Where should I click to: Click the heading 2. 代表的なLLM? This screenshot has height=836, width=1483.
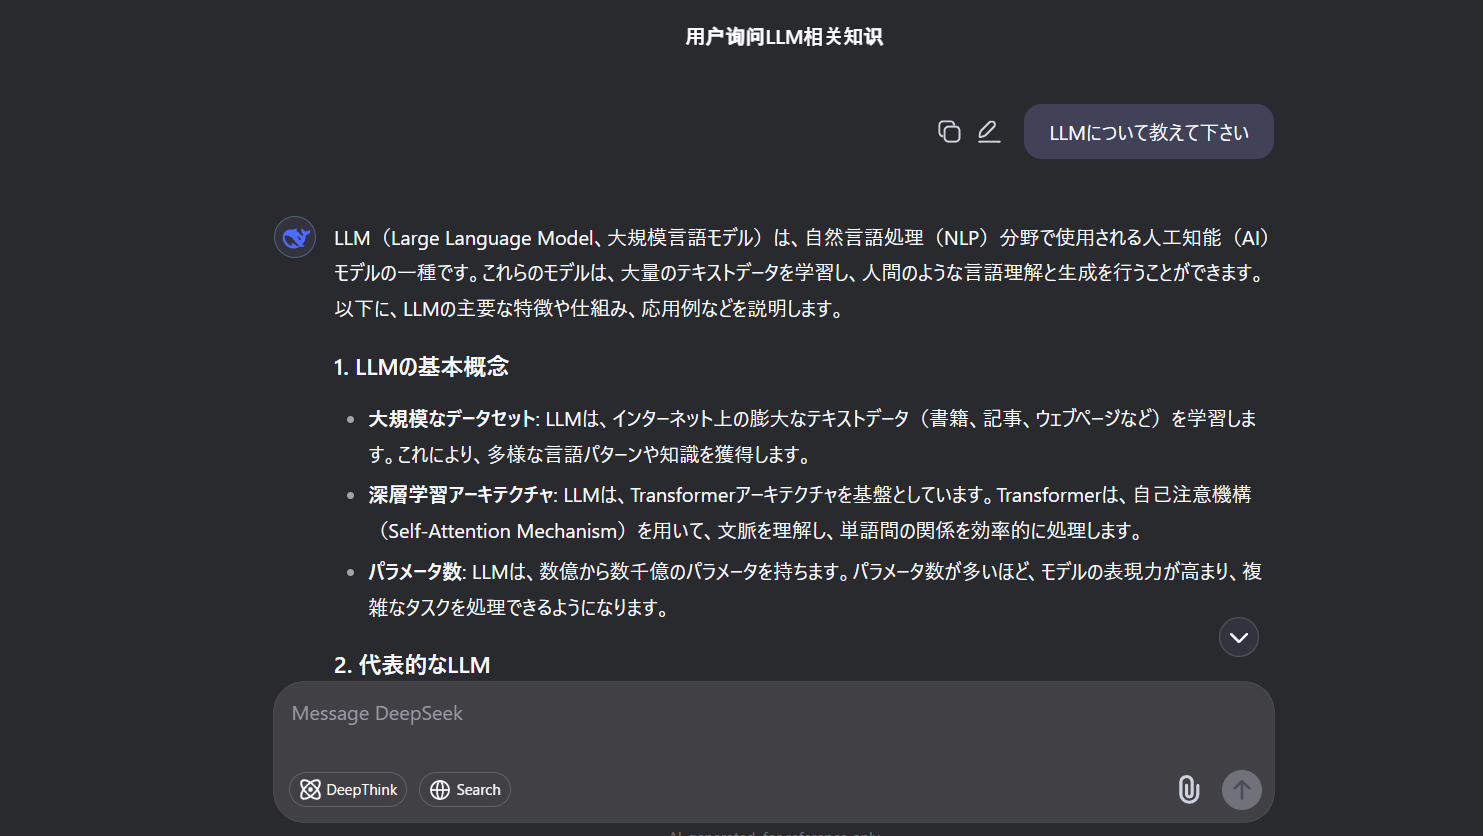click(x=412, y=665)
